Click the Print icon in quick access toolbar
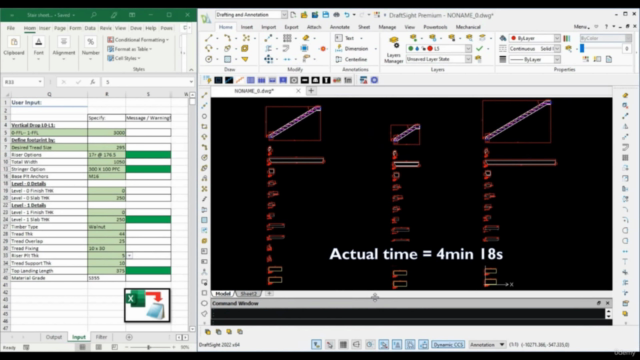The width and height of the screenshot is (640, 360). (x=336, y=15)
